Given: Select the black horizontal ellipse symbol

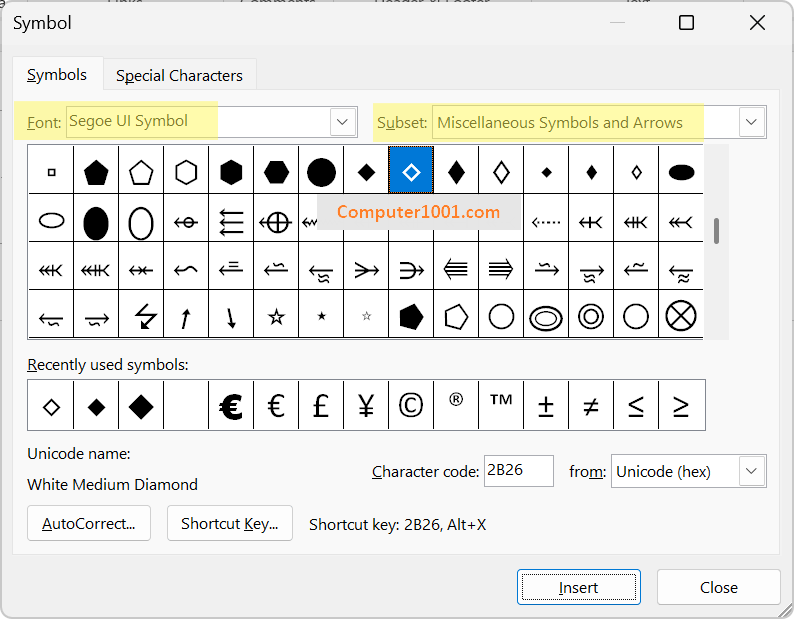Looking at the screenshot, I should click(681, 172).
